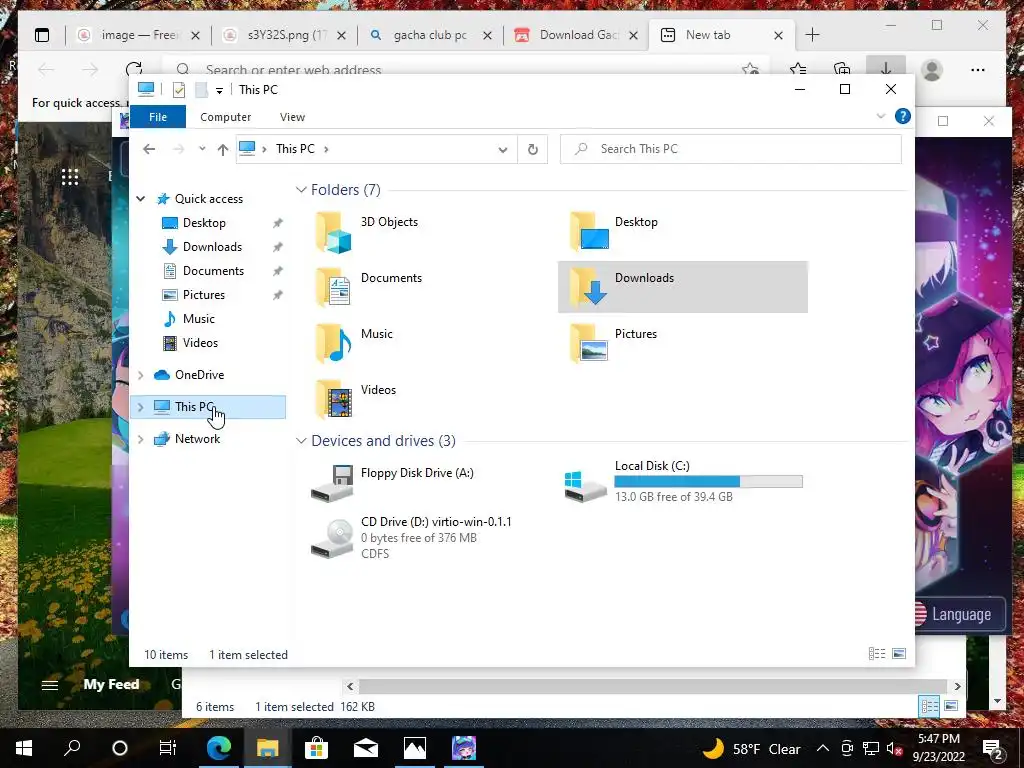Open a new Edge tab with plus

click(812, 35)
